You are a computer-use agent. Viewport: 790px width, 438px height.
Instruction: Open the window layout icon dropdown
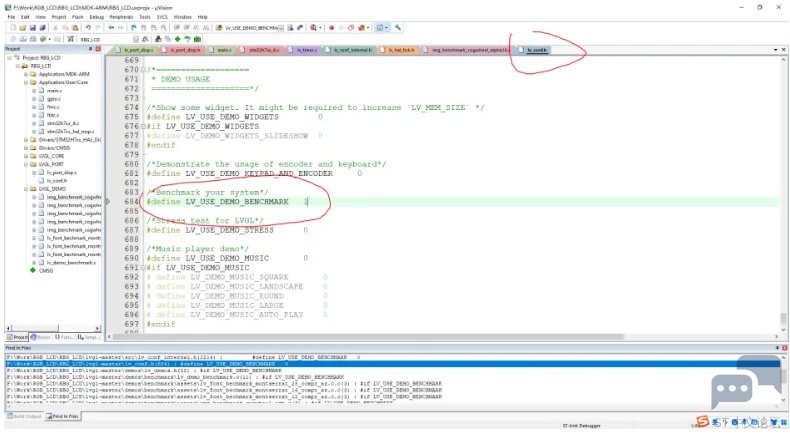386,28
